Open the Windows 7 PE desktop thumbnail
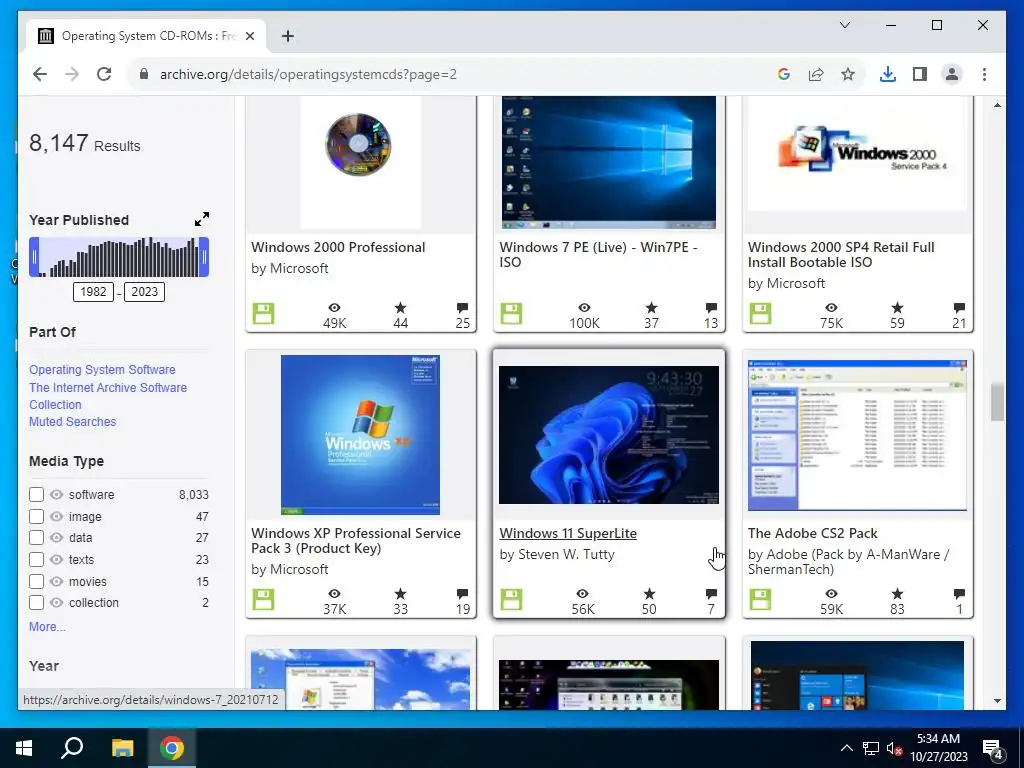 point(609,162)
